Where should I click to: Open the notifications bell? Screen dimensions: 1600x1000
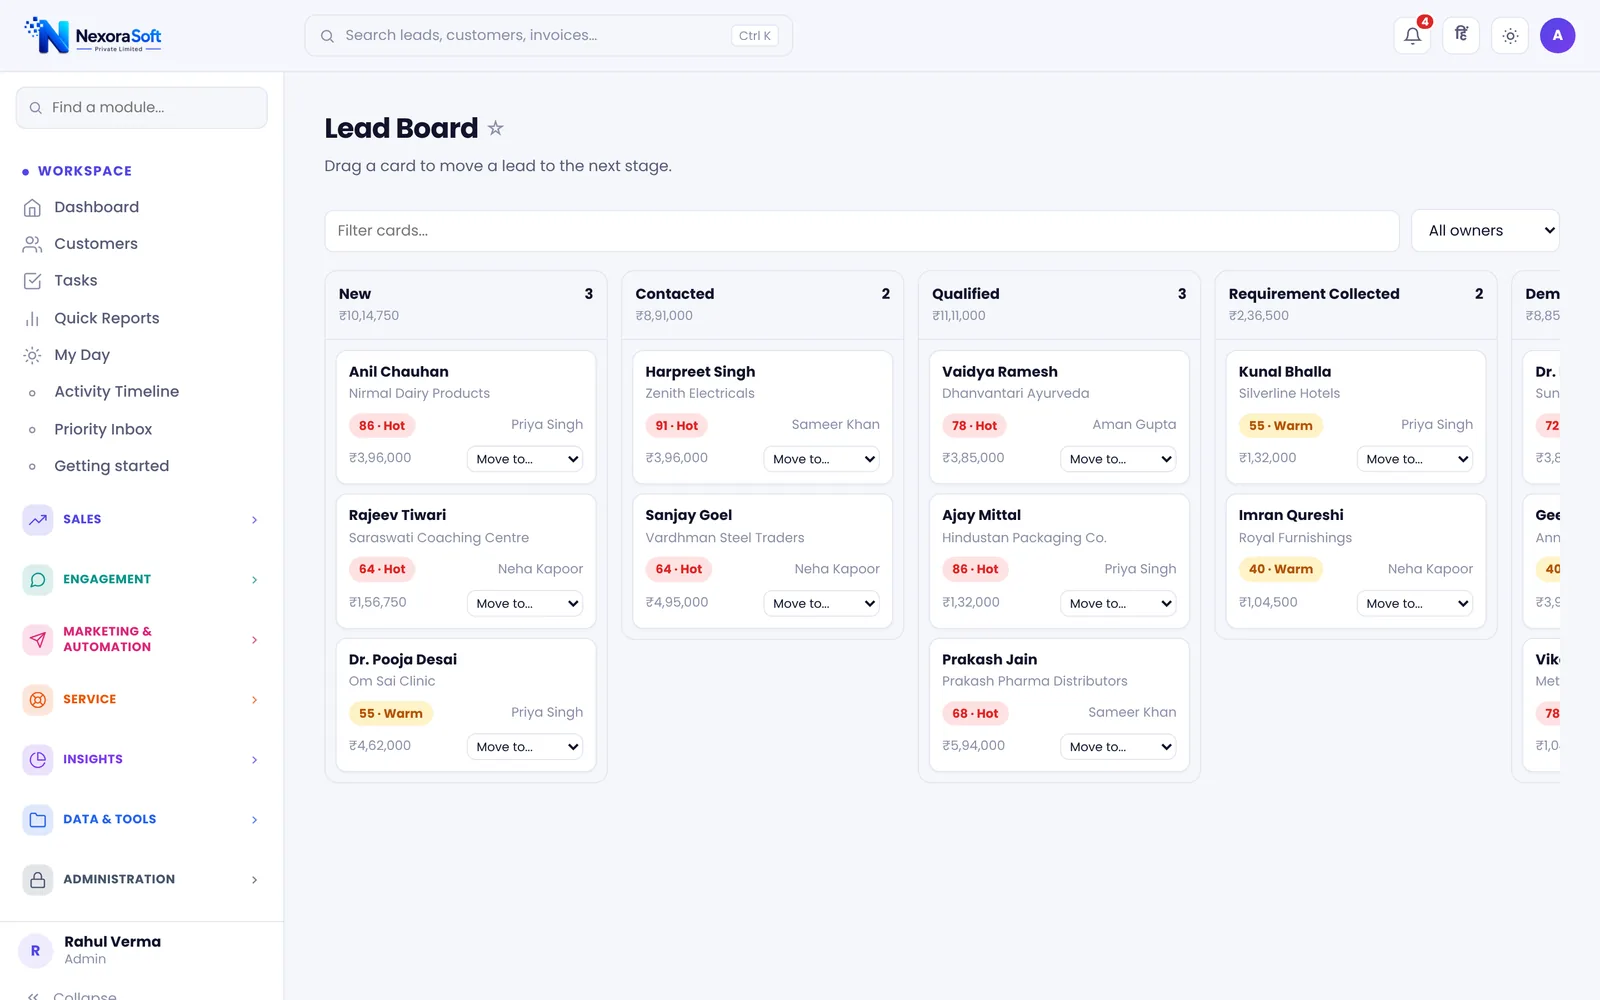(x=1412, y=36)
